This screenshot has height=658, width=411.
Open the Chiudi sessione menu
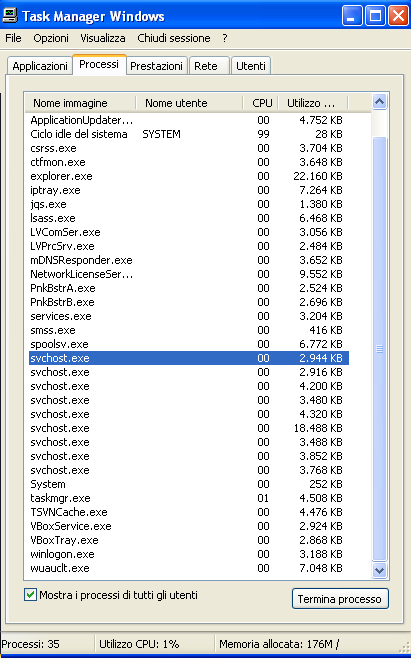click(174, 38)
